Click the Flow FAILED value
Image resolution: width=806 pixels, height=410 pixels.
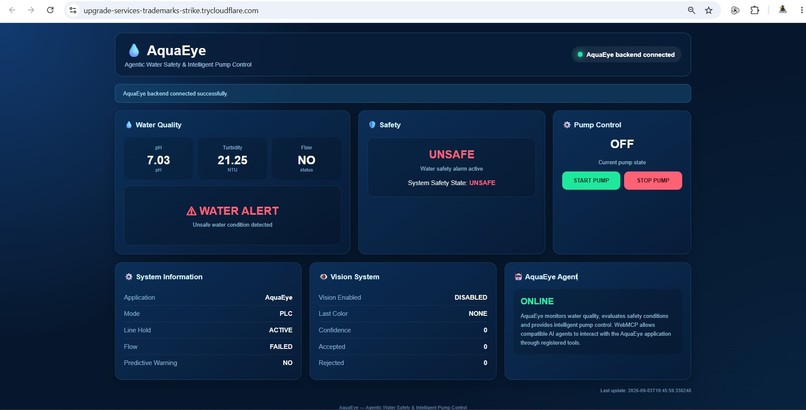(x=281, y=346)
